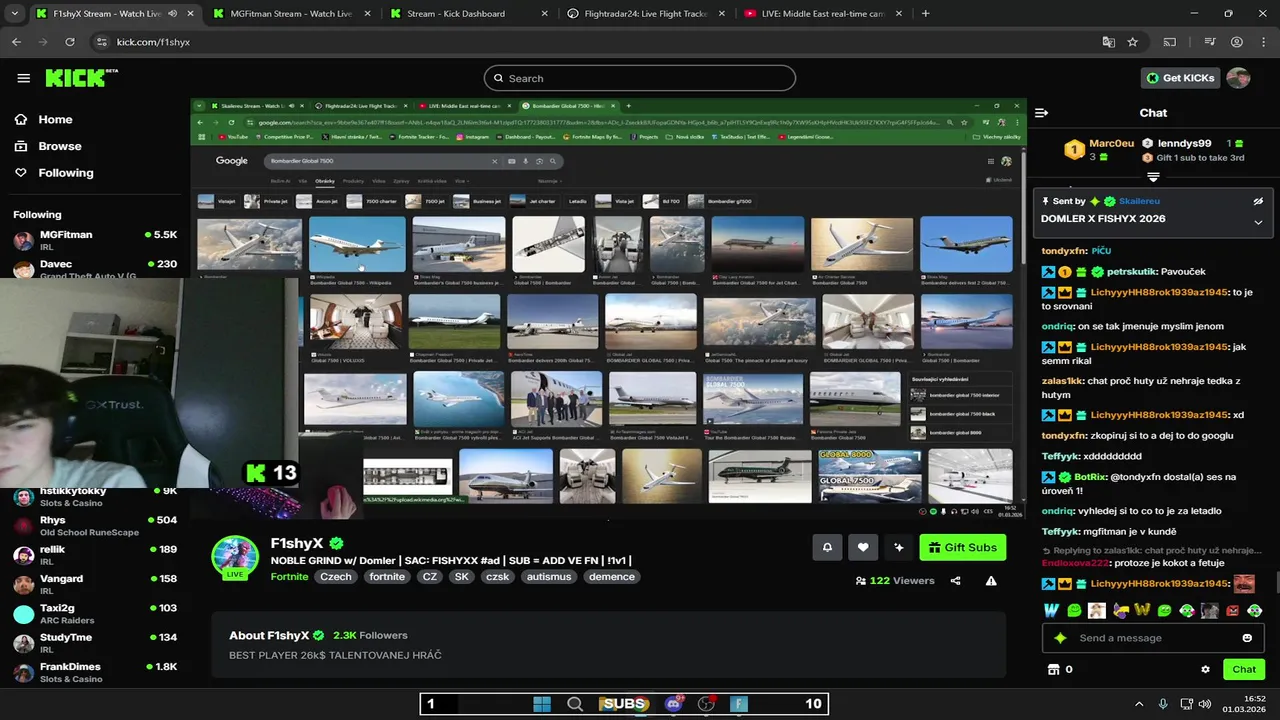1280x720 pixels.
Task: Click the Czech language tag
Action: (336, 577)
